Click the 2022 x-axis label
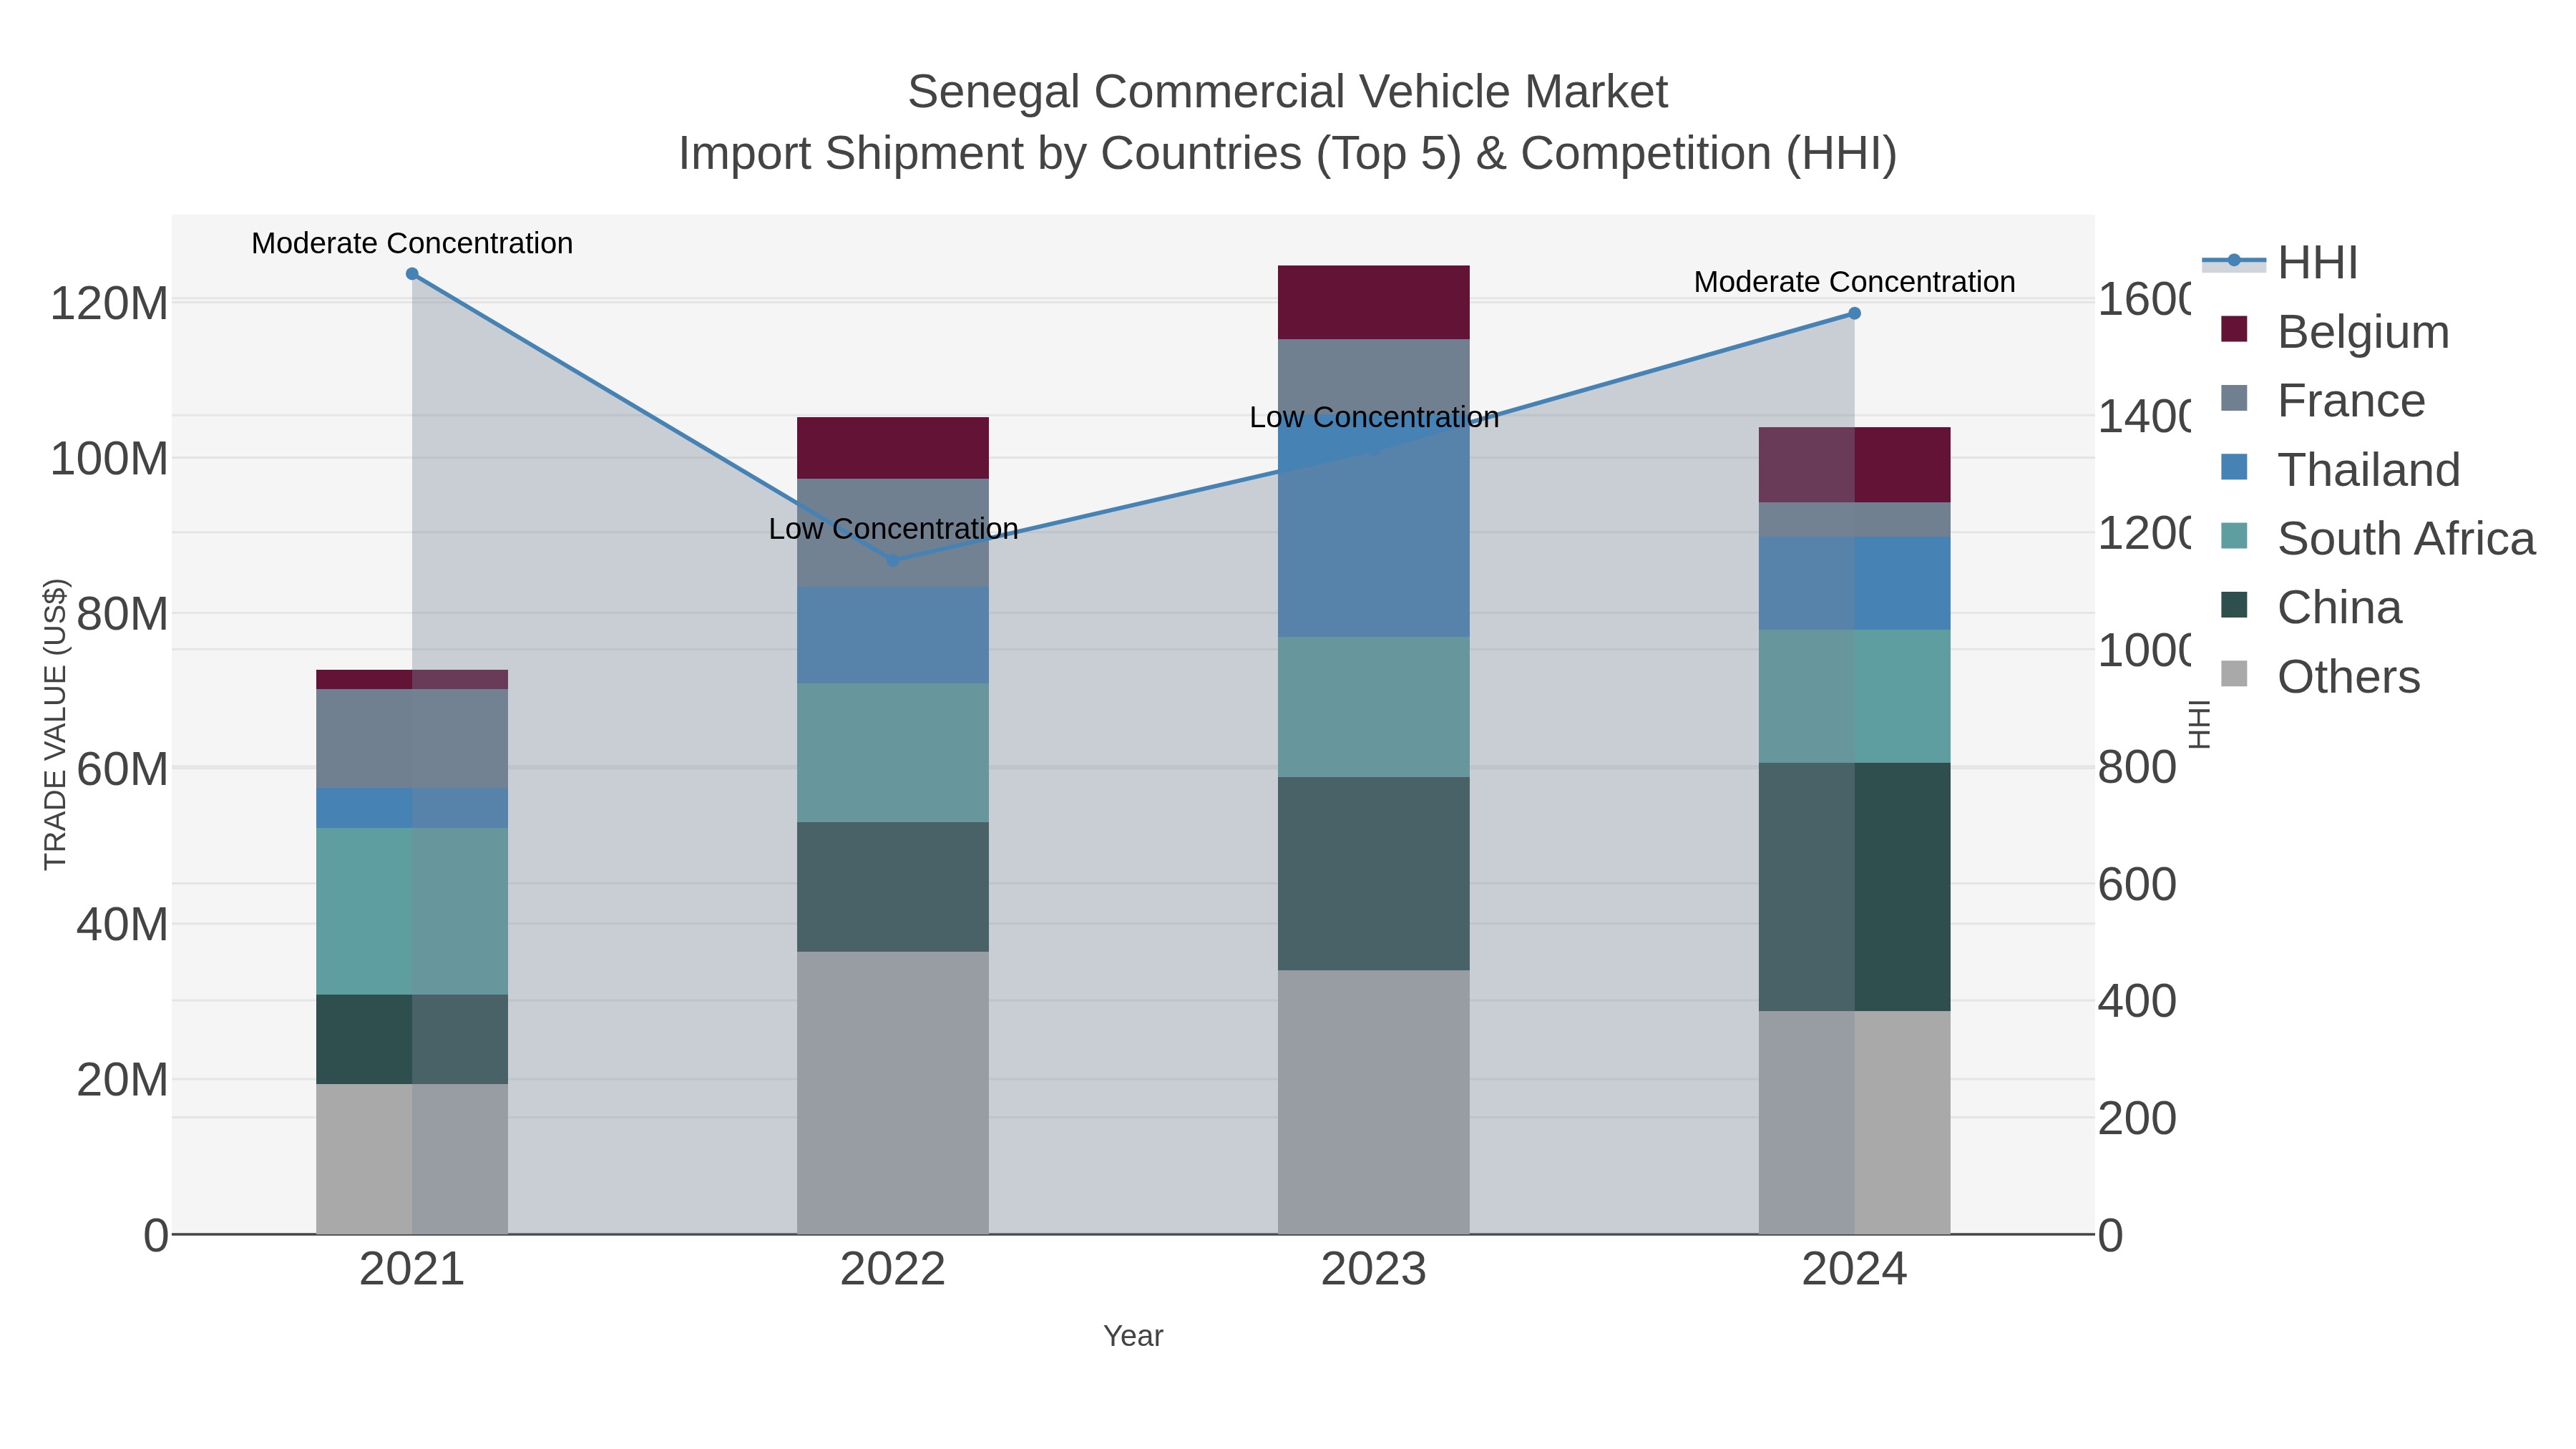The width and height of the screenshot is (2576, 1449). [x=893, y=1270]
